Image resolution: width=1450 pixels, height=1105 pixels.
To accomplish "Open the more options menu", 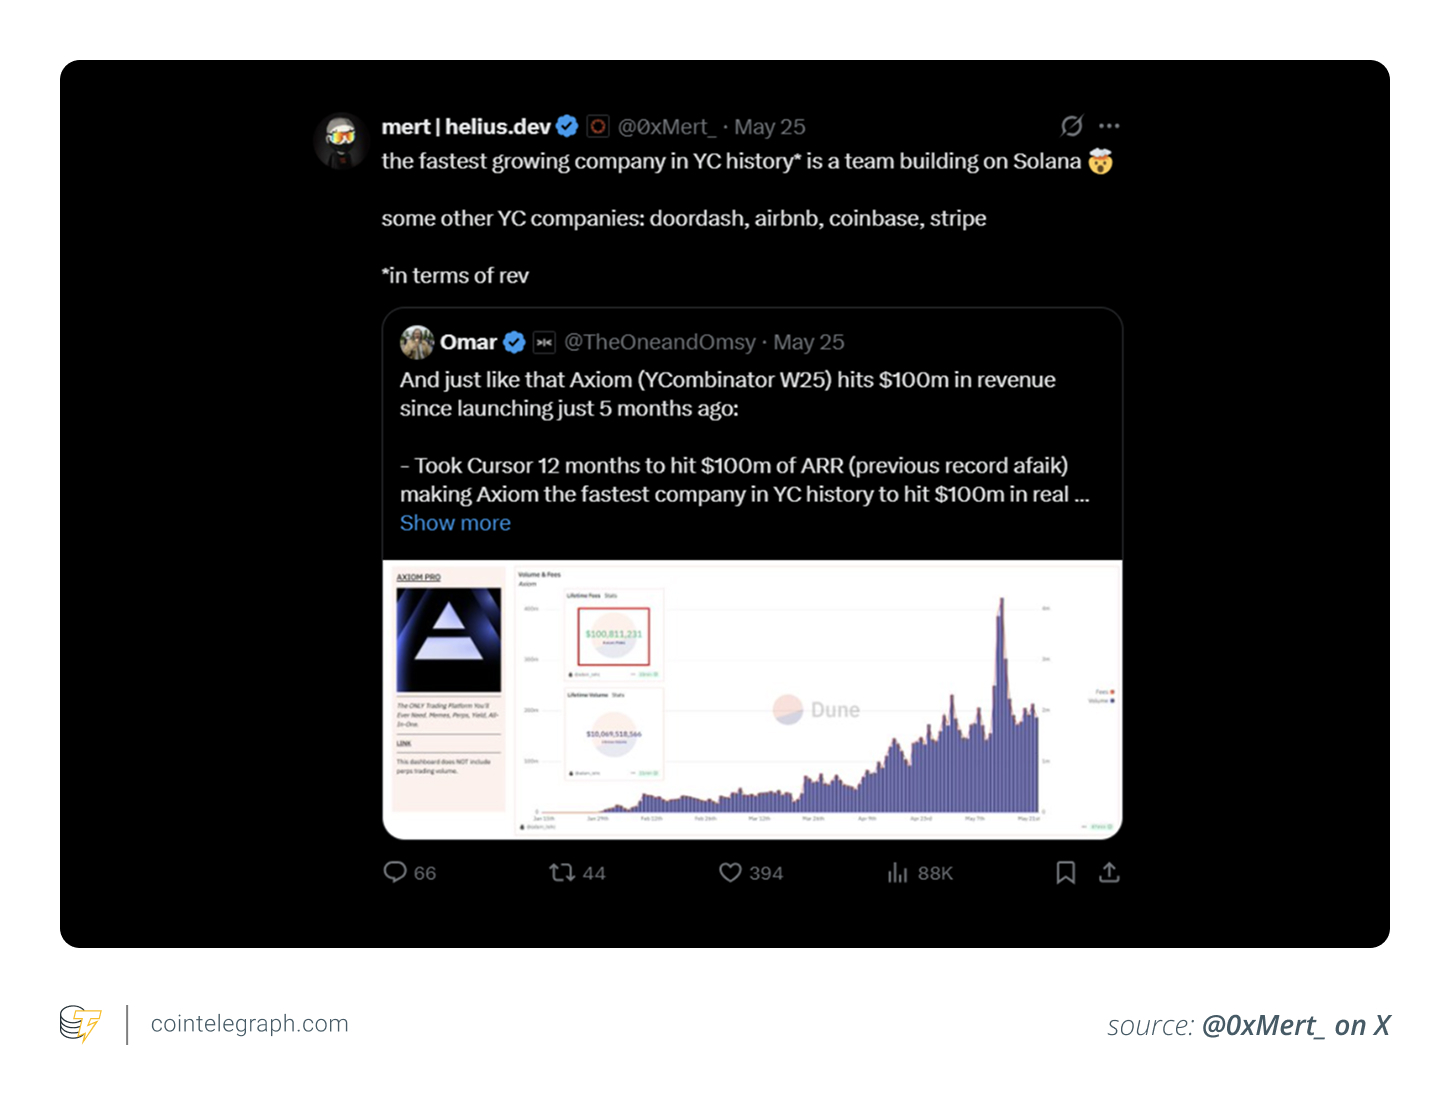I will point(1109,125).
